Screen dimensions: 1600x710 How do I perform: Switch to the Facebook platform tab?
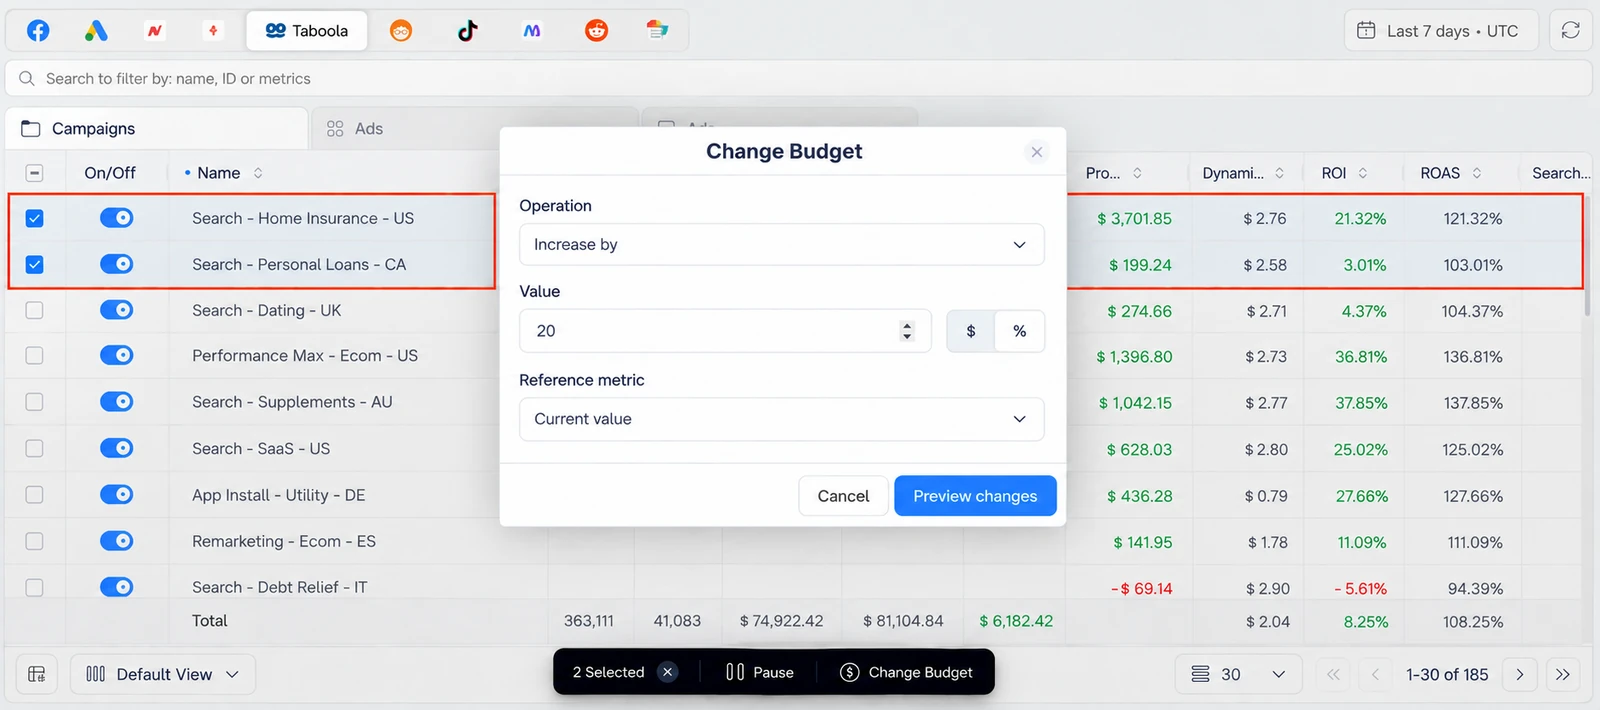tap(38, 31)
